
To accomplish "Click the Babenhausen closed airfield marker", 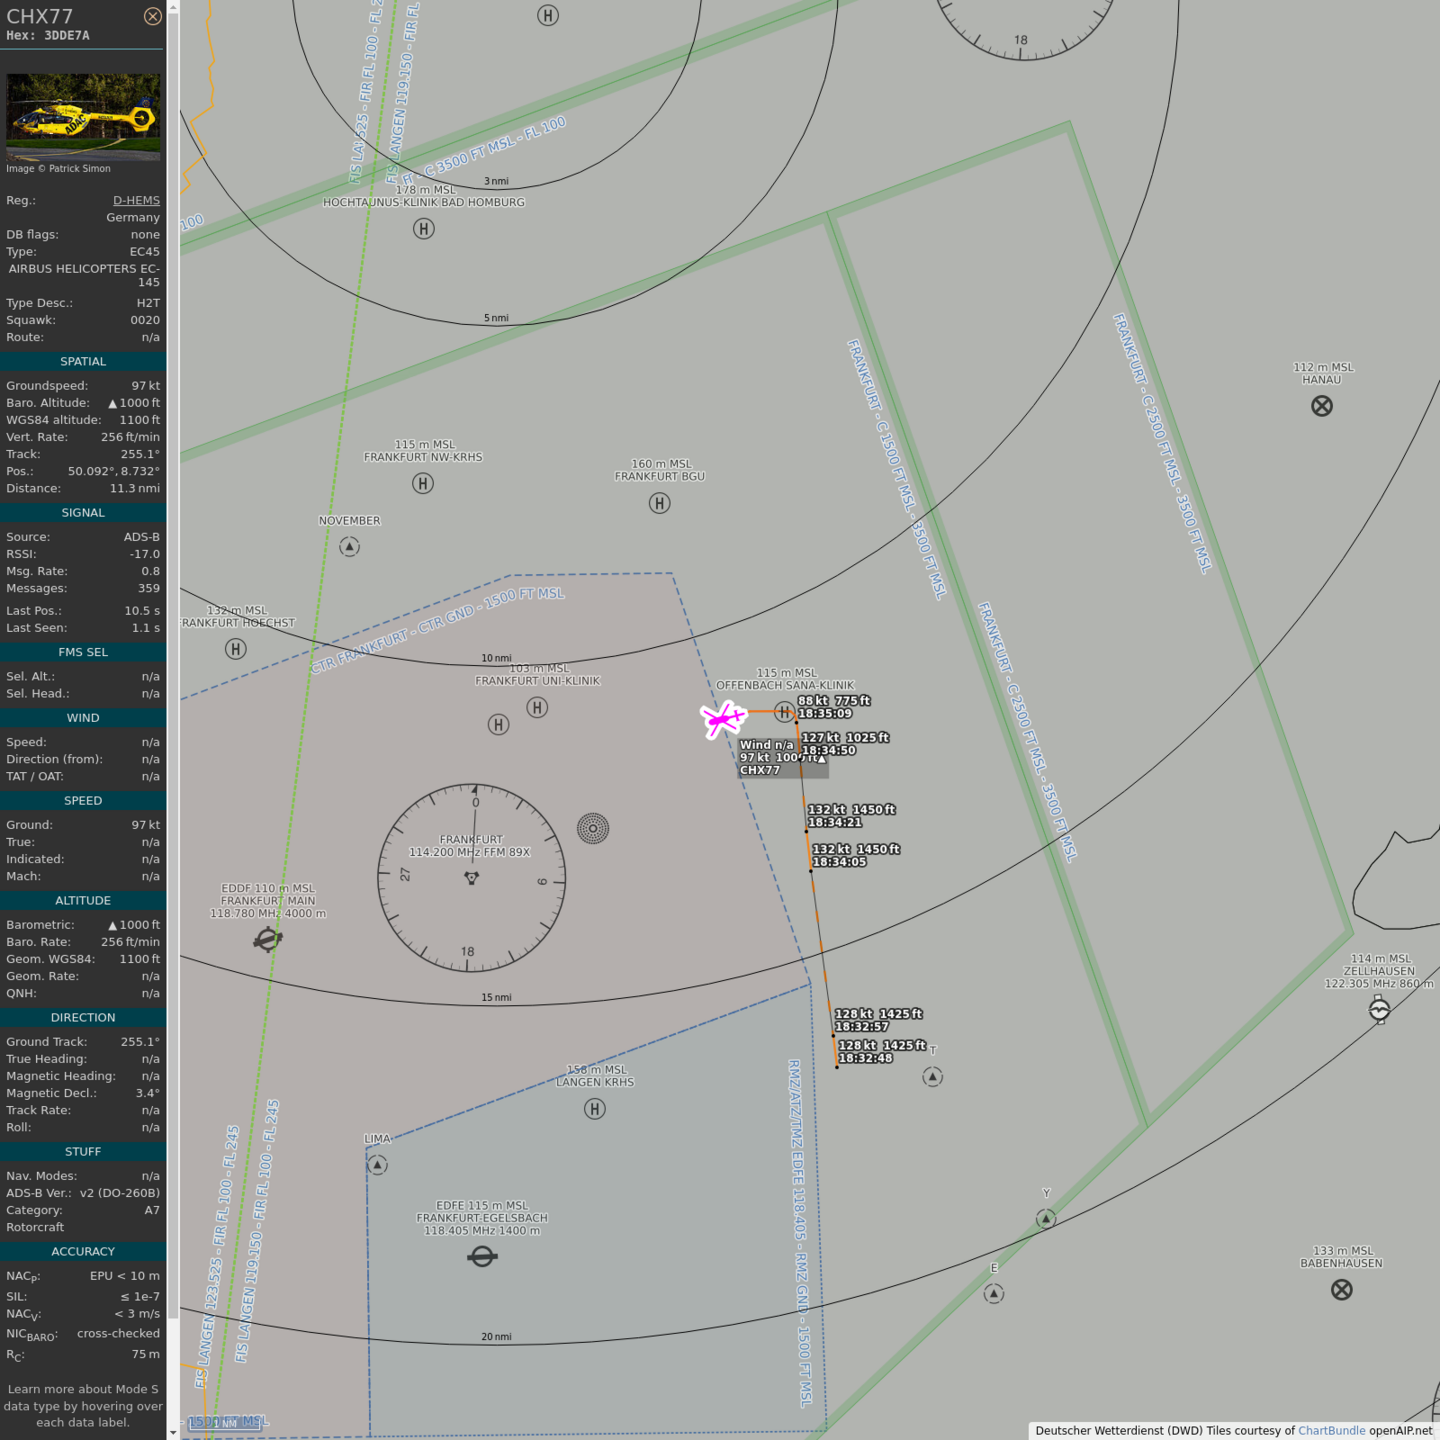I will click(1342, 1290).
